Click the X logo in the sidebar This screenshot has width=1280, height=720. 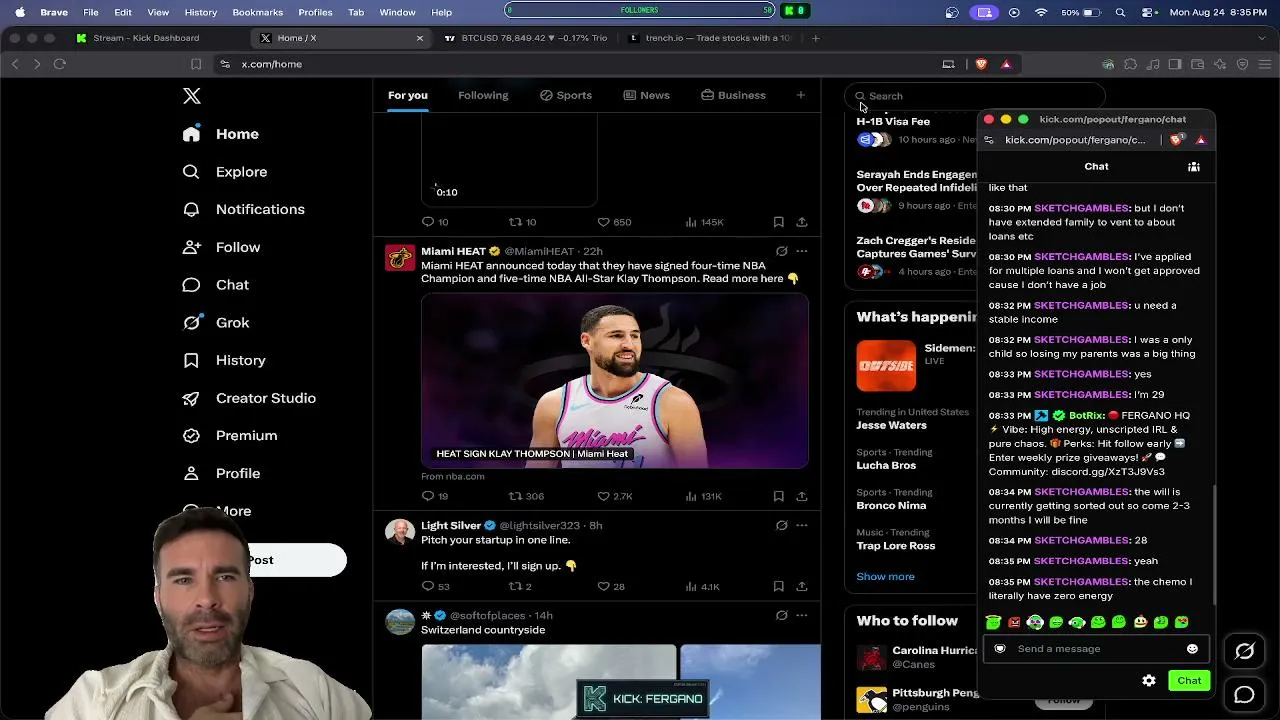point(192,96)
